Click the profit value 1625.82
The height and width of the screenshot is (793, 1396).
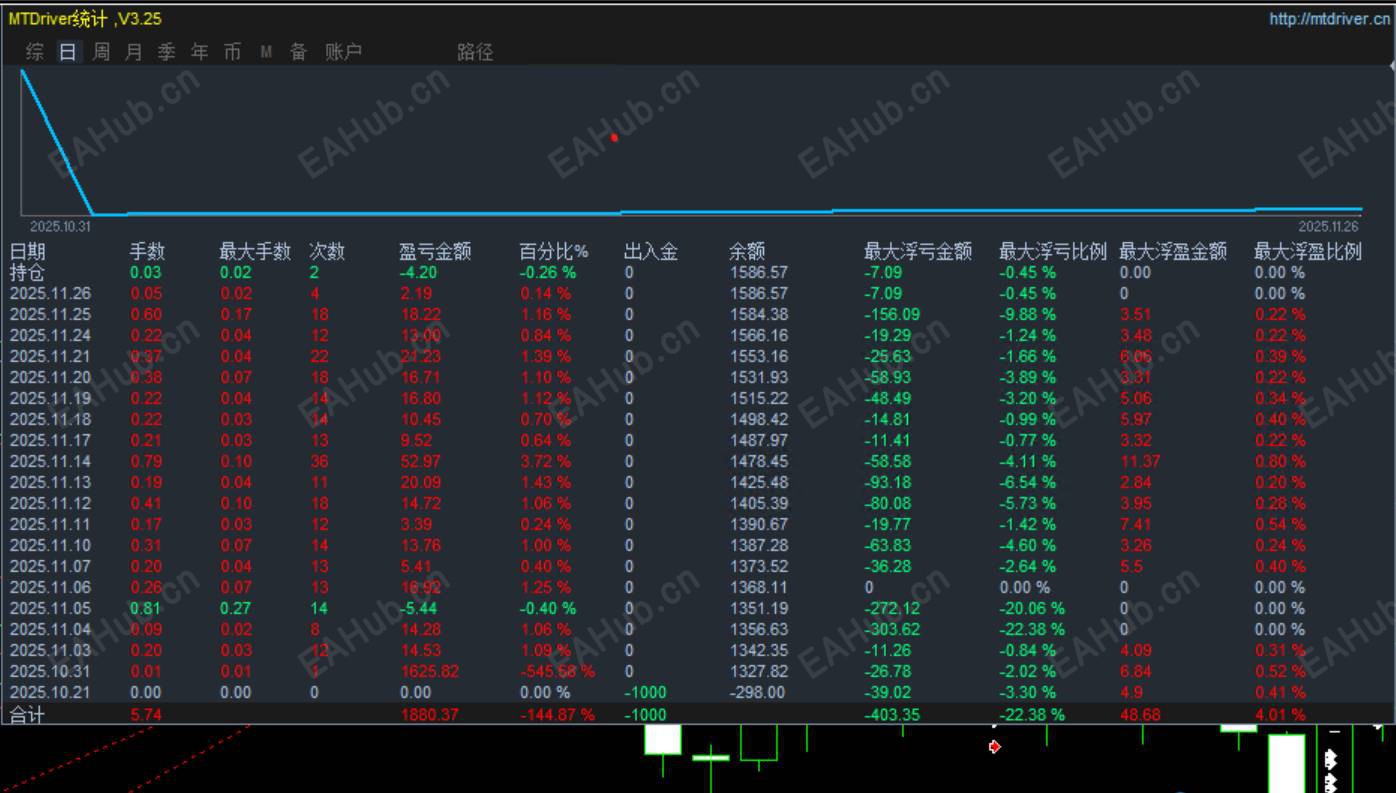(429, 671)
